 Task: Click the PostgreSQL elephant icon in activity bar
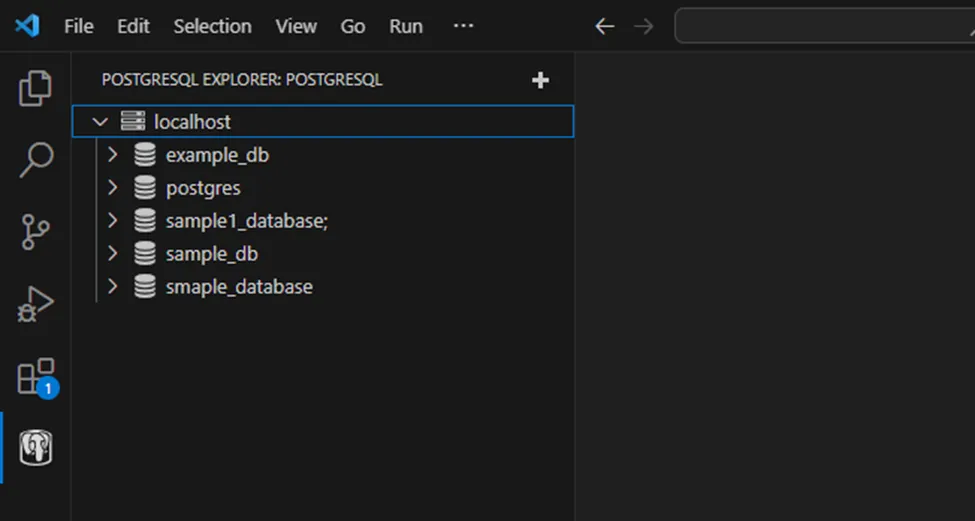(x=36, y=448)
